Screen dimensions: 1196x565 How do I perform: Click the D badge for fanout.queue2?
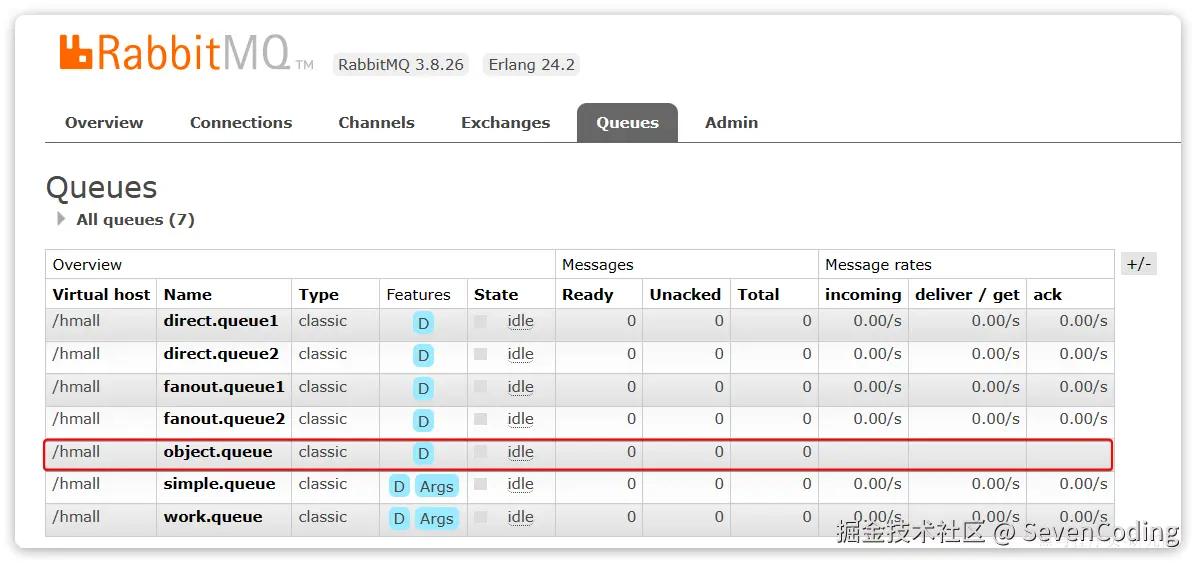click(x=423, y=421)
